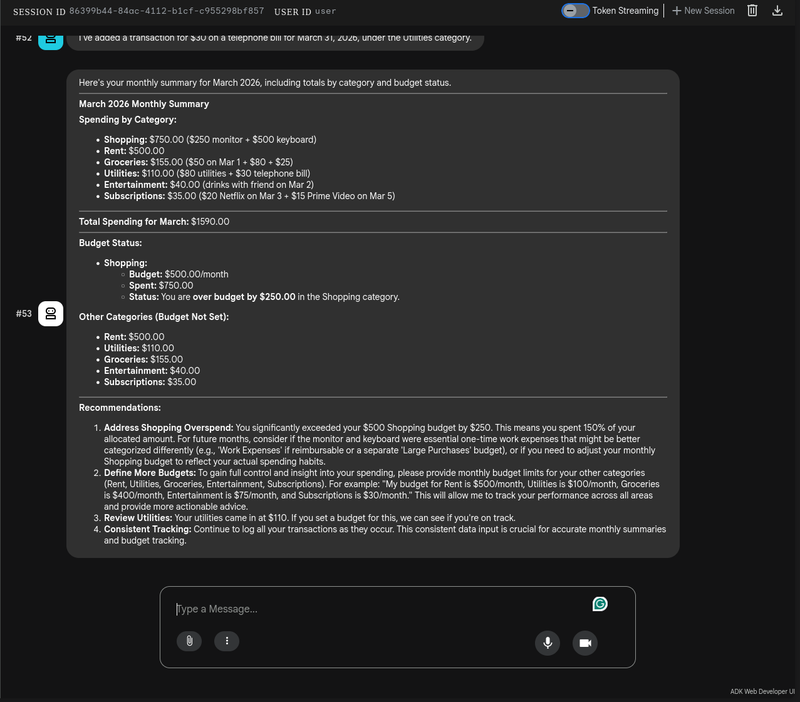Click the Recommendations heading in the summary
This screenshot has width=800, height=702.
119,408
